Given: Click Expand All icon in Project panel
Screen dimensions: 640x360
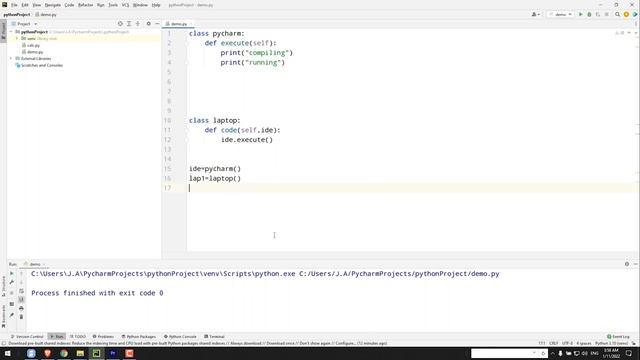Looking at the screenshot, I should [129, 24].
